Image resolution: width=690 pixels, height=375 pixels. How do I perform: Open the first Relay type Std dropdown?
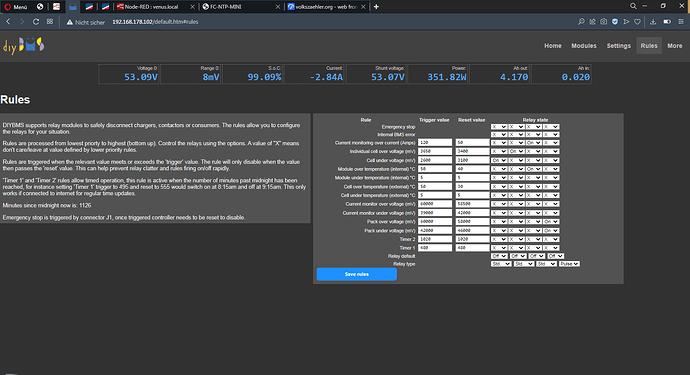(x=501, y=264)
